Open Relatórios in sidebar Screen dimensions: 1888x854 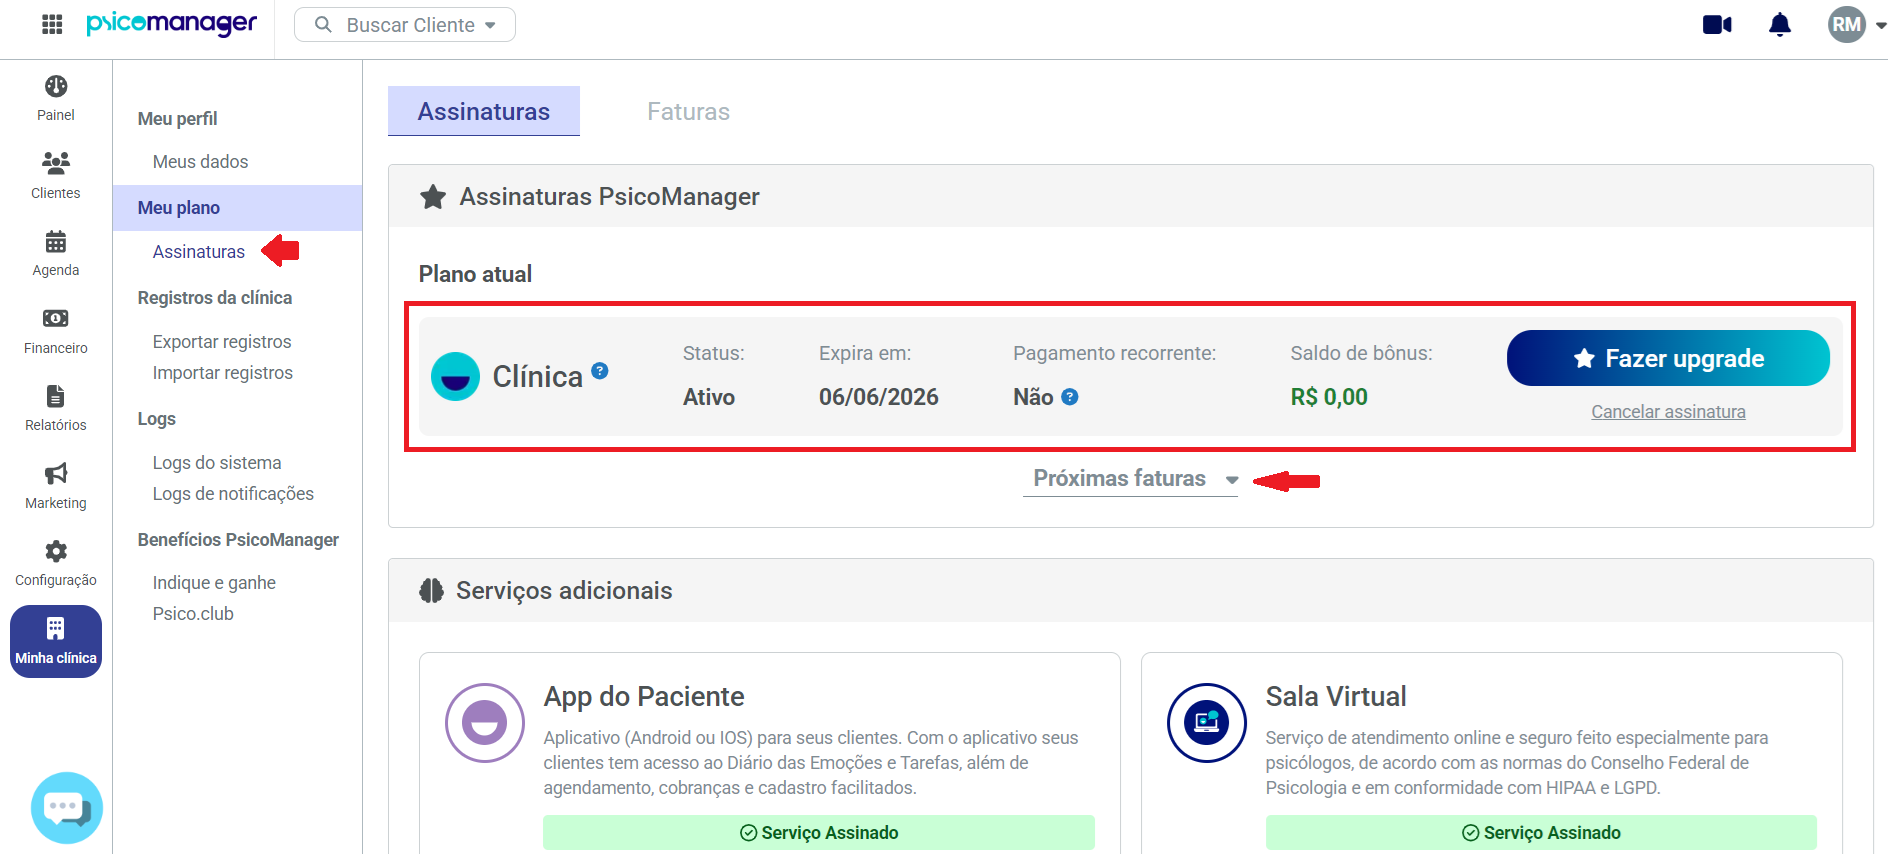pos(56,408)
